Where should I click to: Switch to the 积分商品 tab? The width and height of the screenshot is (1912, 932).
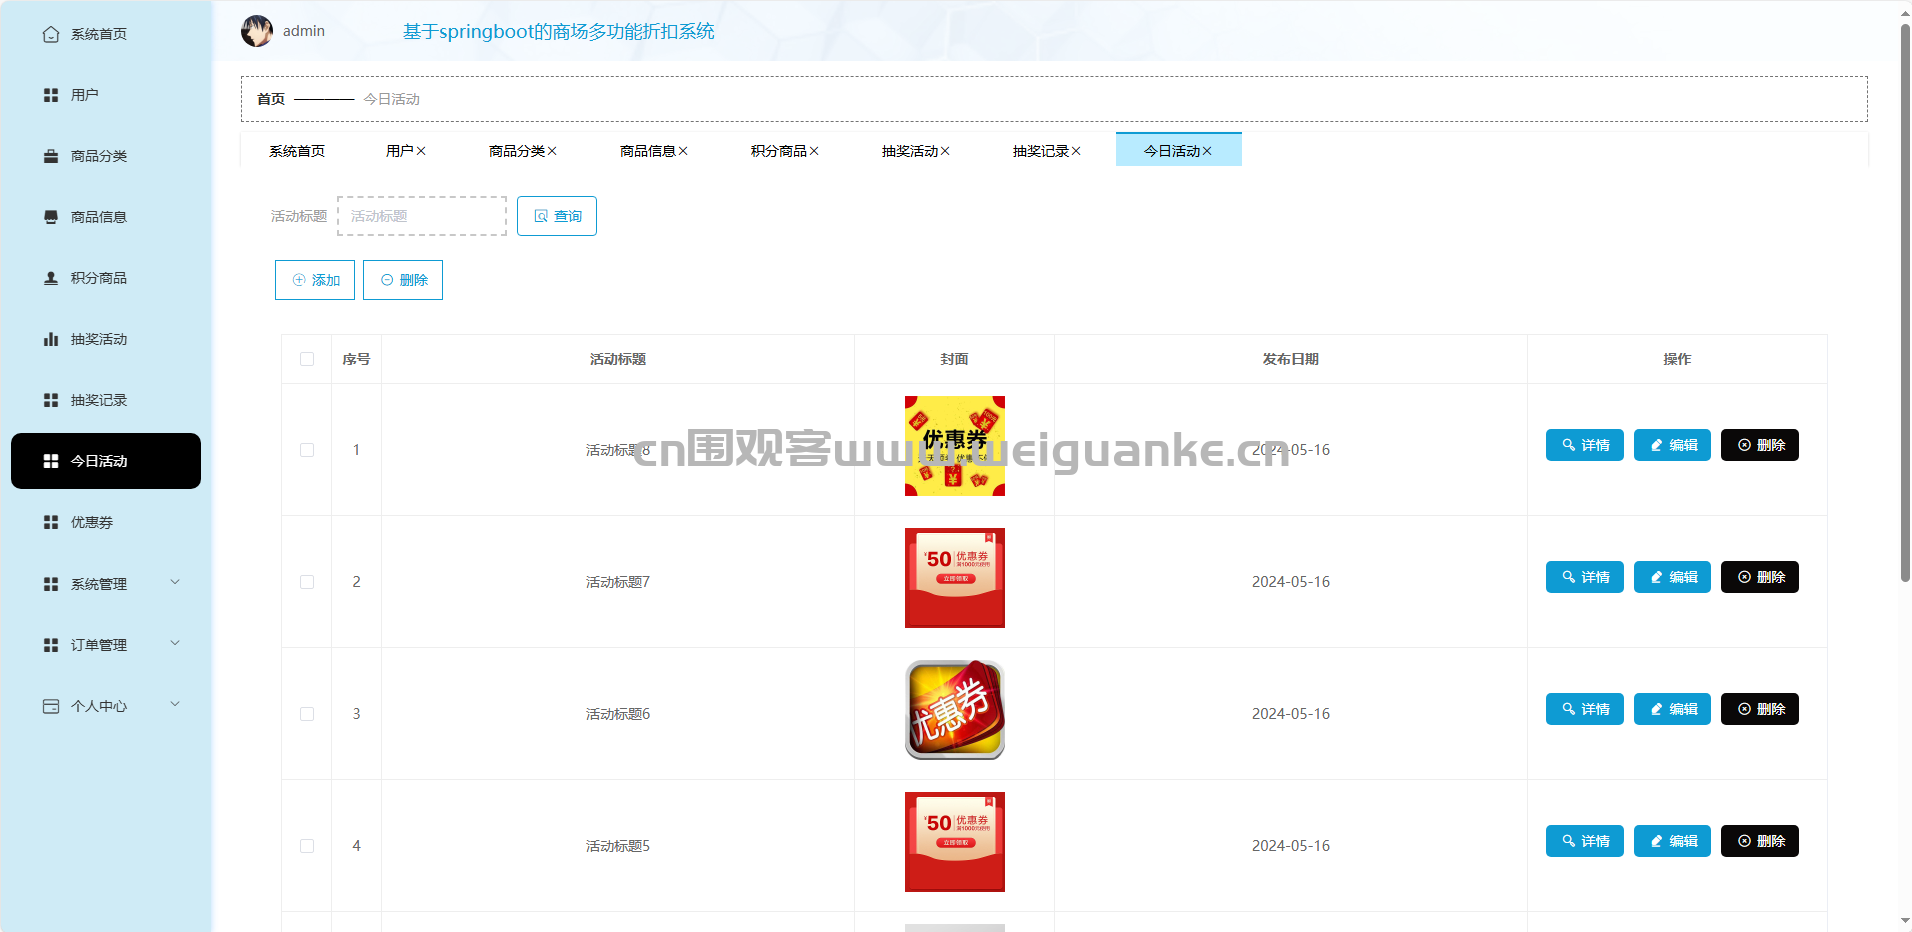(x=778, y=151)
